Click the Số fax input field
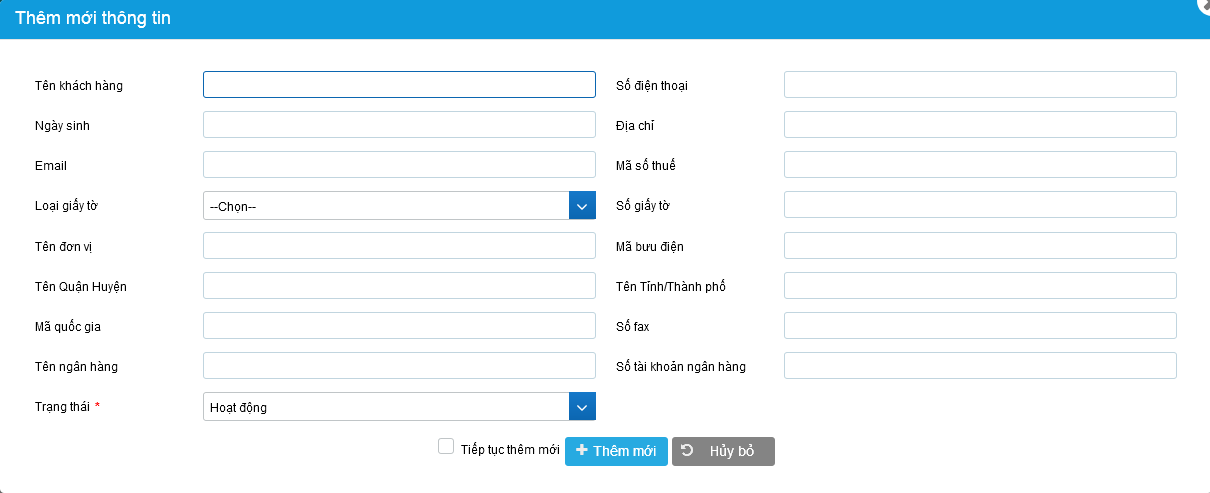 tap(980, 326)
